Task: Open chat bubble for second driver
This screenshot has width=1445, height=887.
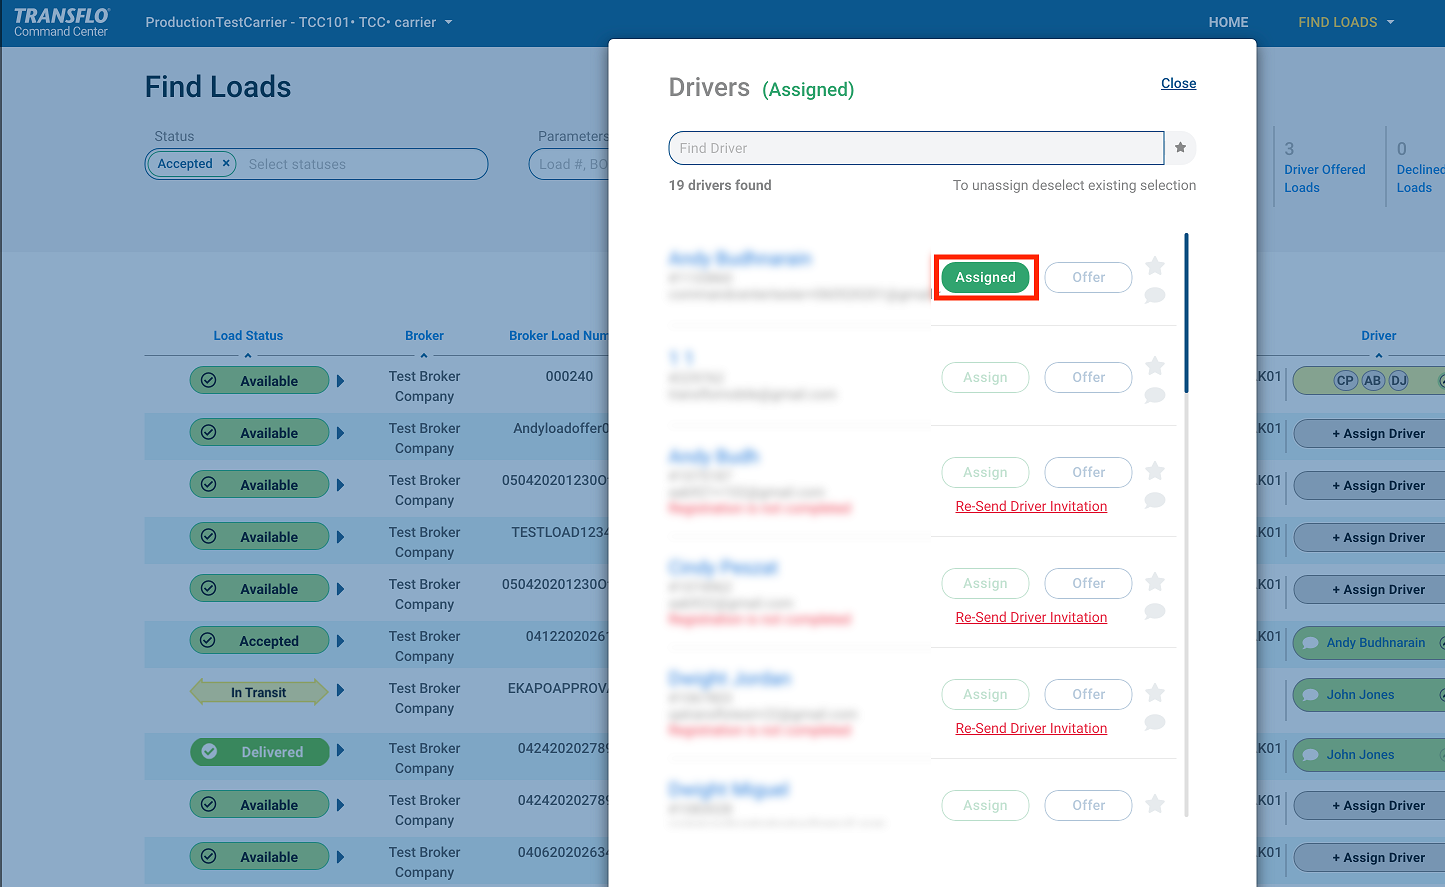Action: click(x=1154, y=395)
